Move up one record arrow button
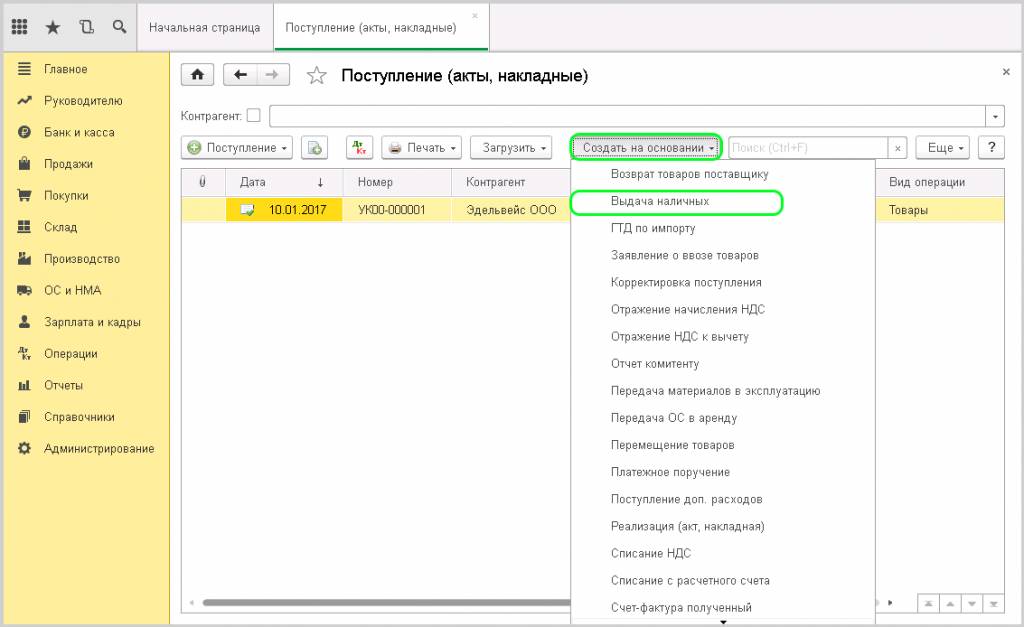 tap(950, 603)
